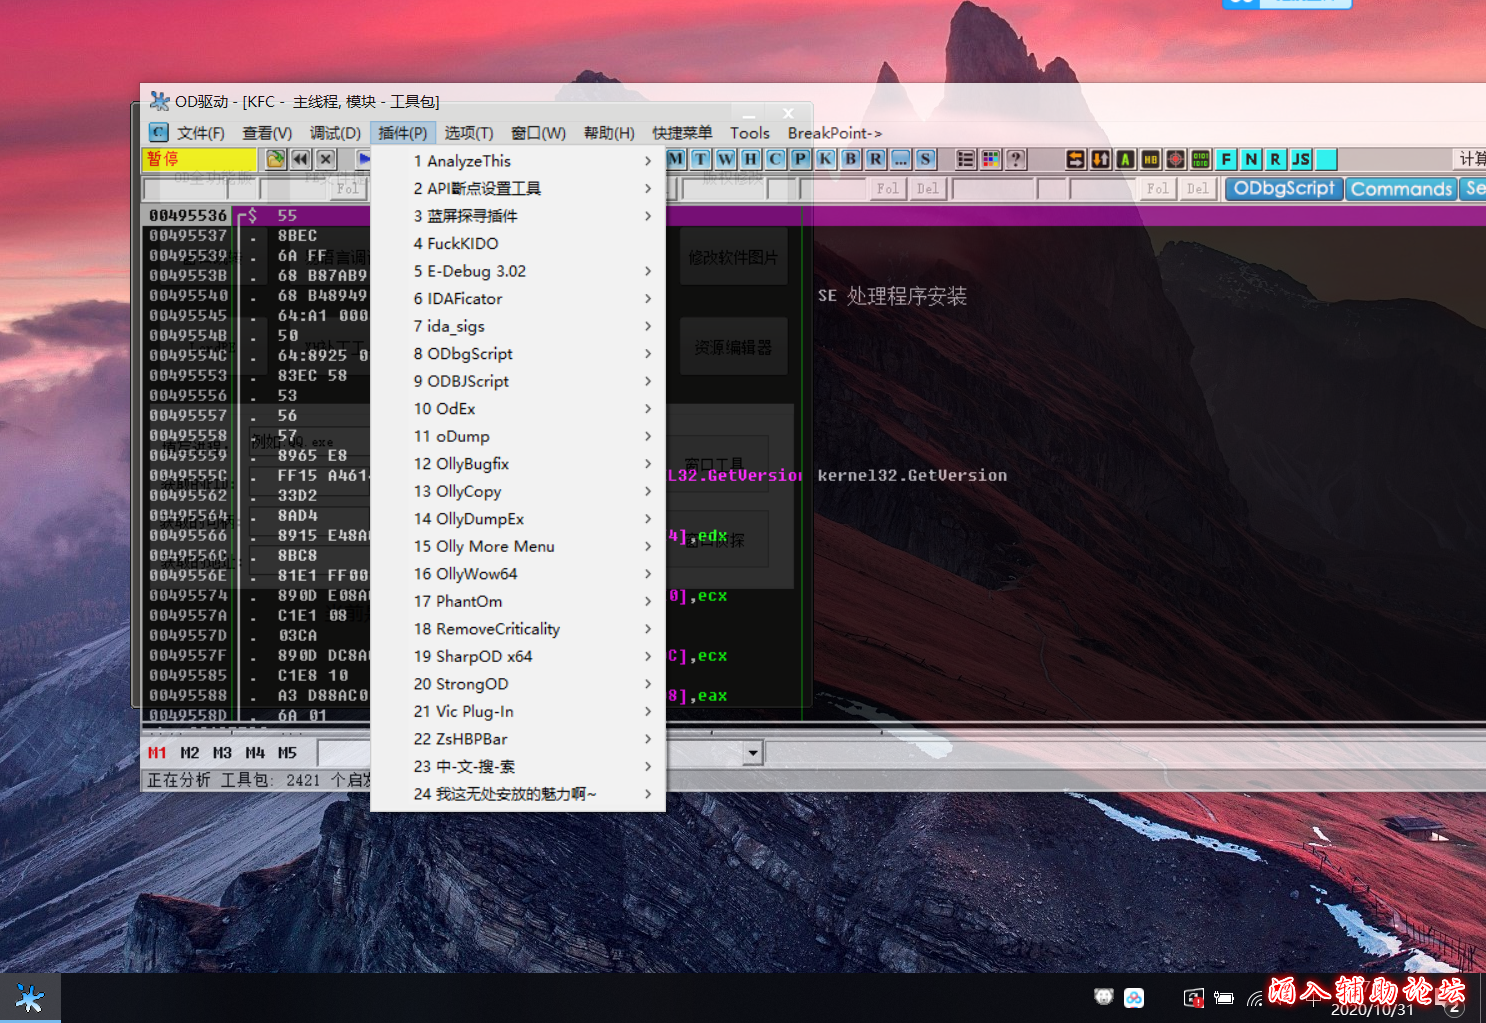
Task: Click the colorful grid appearance icon
Action: click(x=990, y=159)
